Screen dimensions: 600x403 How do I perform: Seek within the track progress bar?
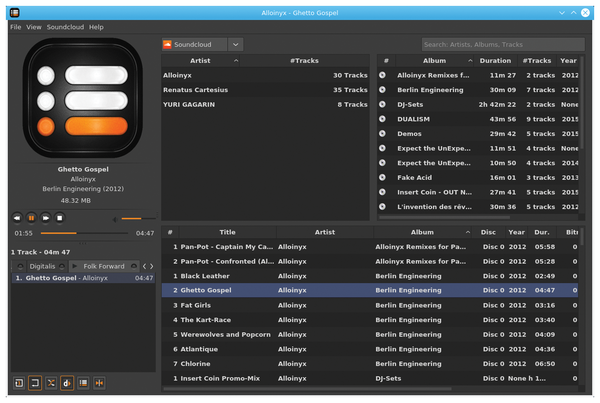pyautogui.click(x=84, y=233)
